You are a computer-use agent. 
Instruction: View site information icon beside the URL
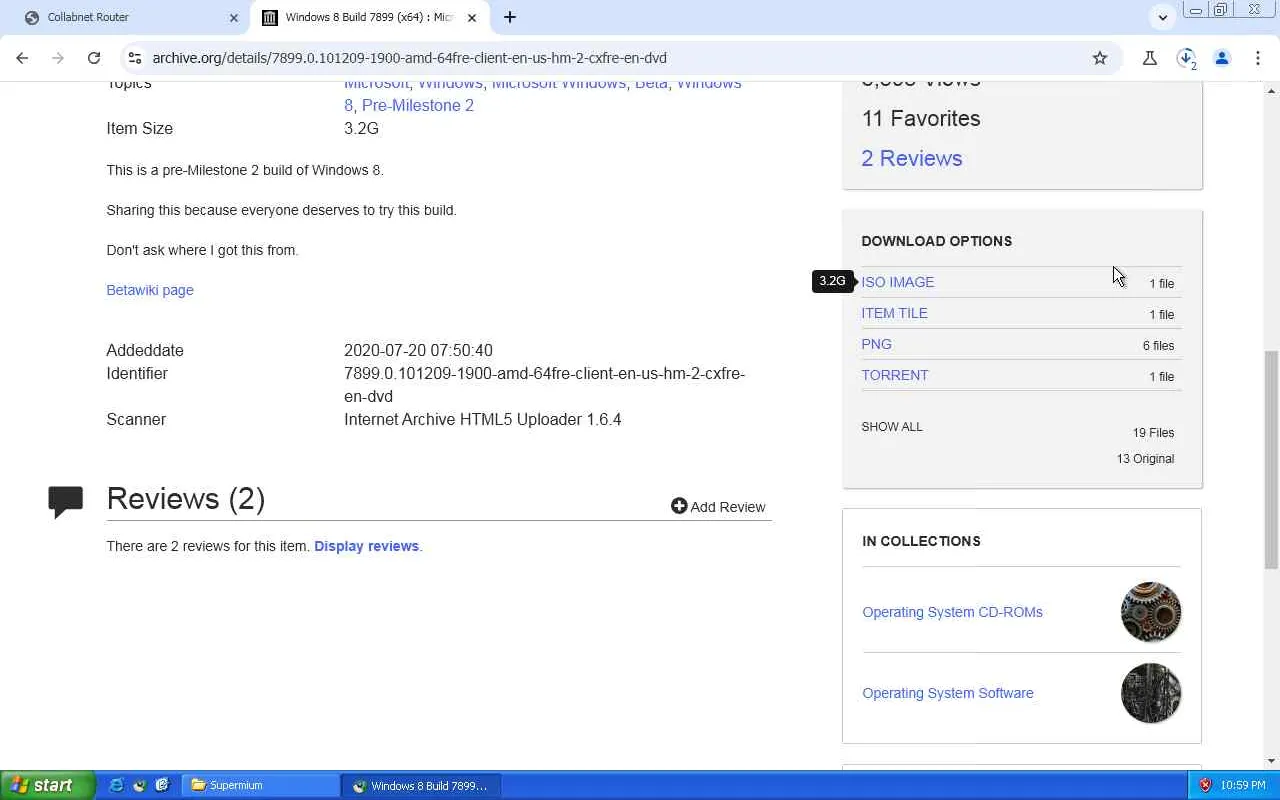[x=135, y=58]
